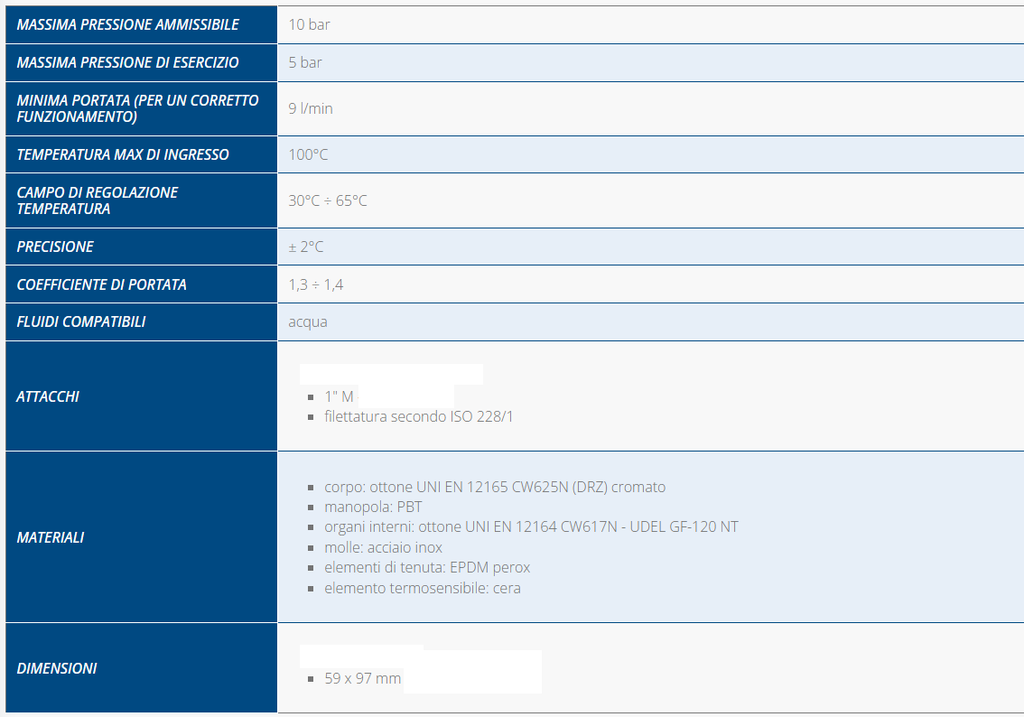Click the 'Minima portata' row header

click(137, 108)
